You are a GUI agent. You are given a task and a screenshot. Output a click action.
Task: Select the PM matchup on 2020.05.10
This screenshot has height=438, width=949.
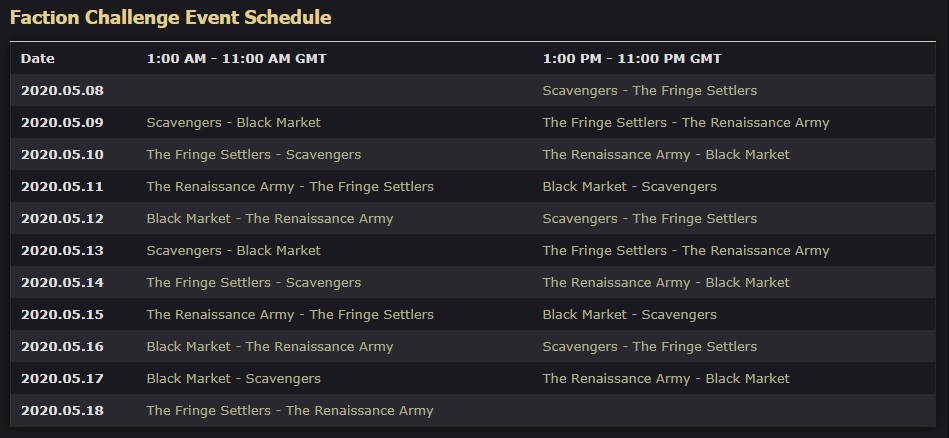click(666, 155)
